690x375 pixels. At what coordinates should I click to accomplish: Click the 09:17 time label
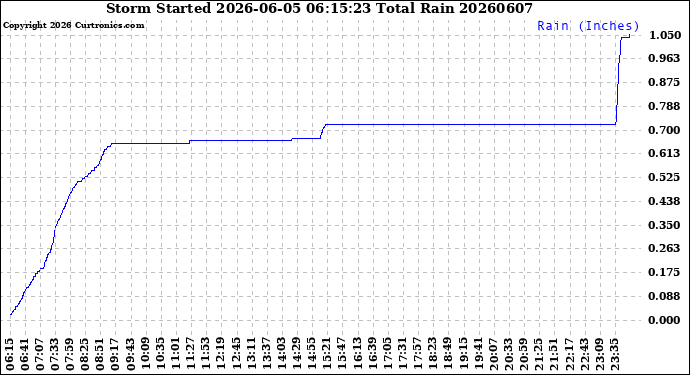point(115,355)
